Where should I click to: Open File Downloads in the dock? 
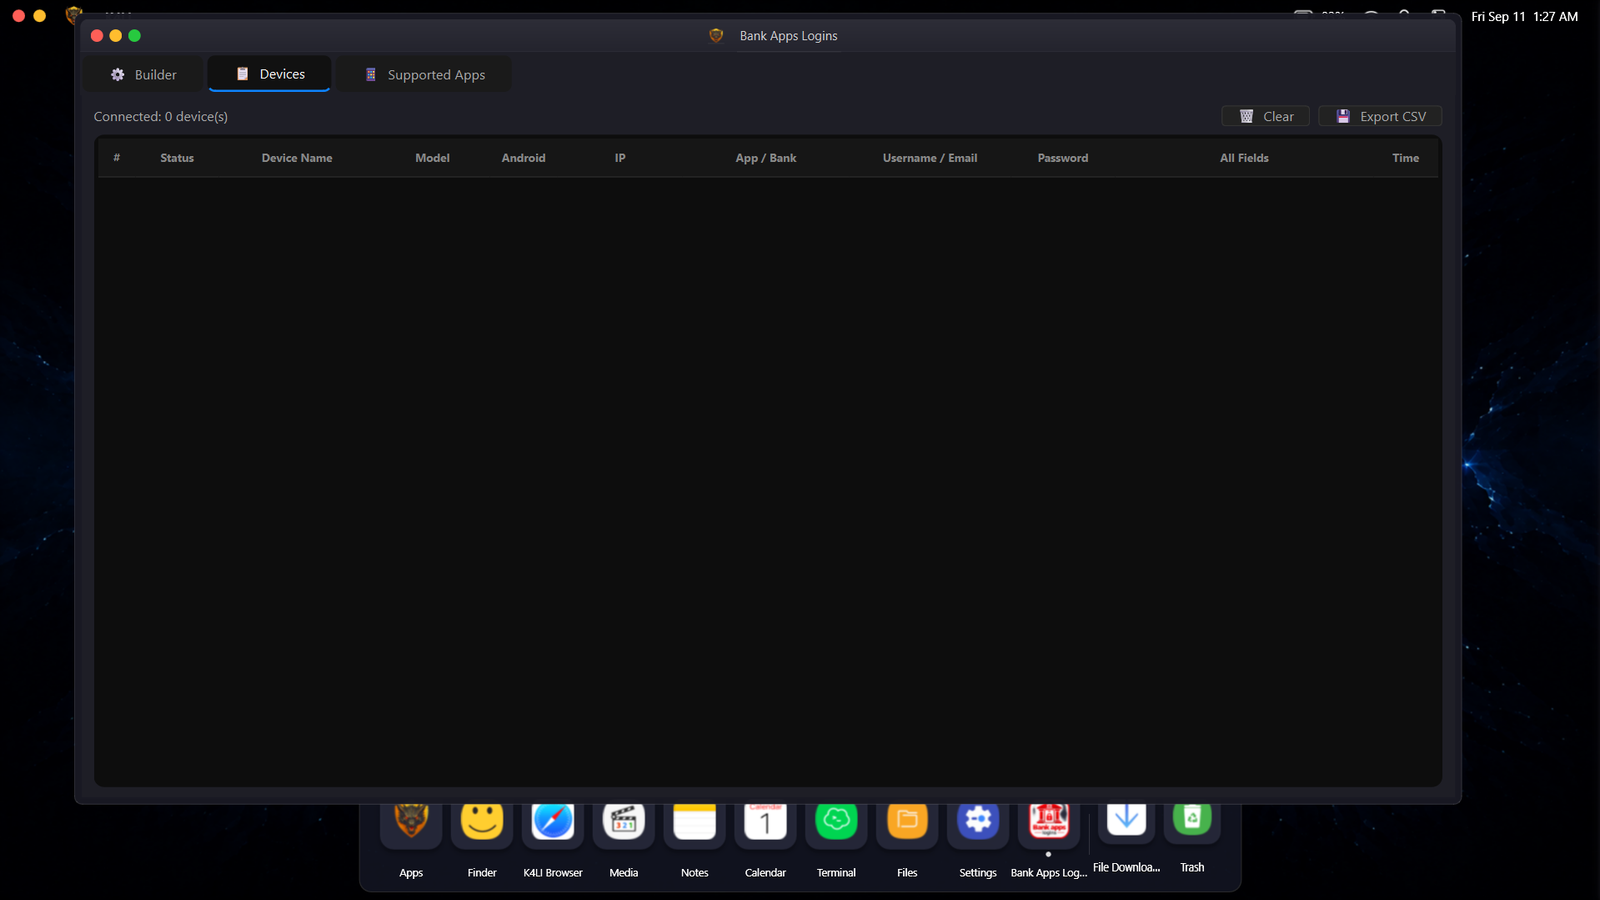(x=1126, y=821)
